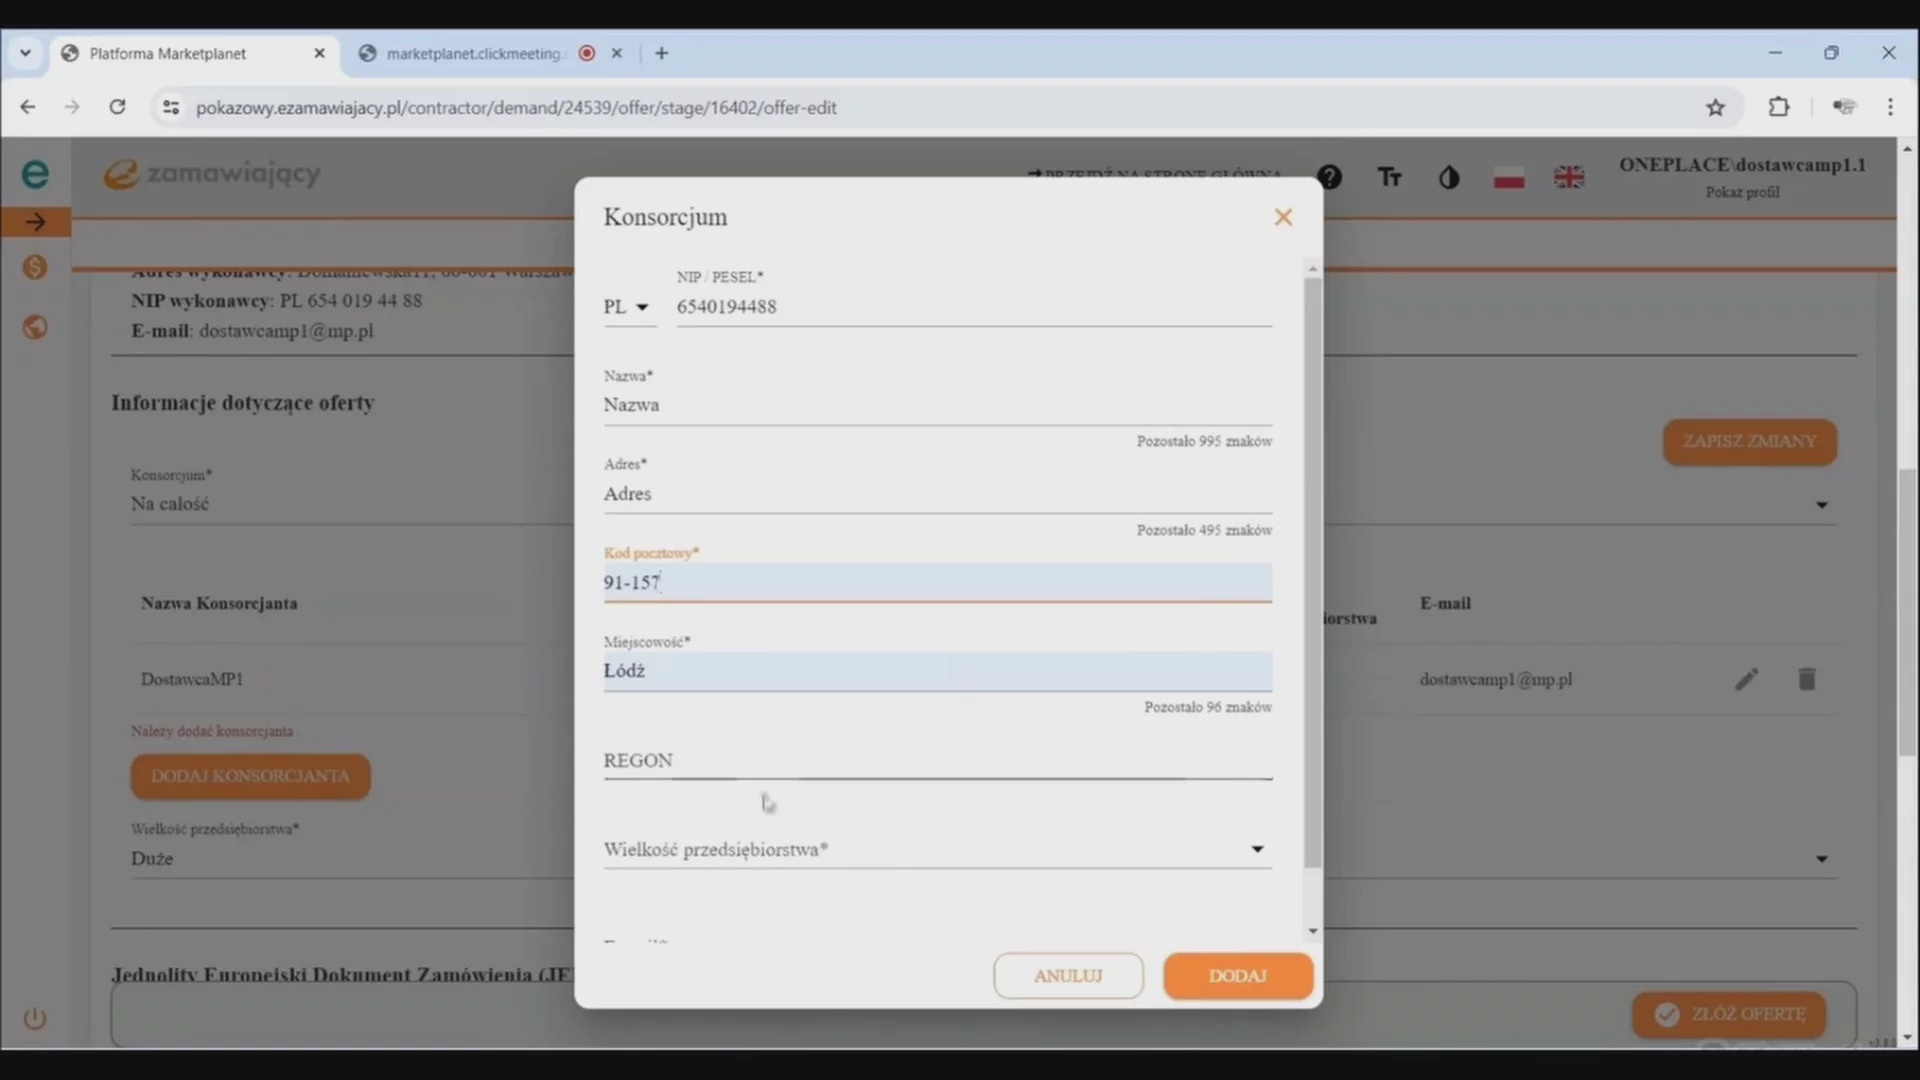Click the power logout icon in sidebar
Screen dimensions: 1920x1080
[35, 1019]
